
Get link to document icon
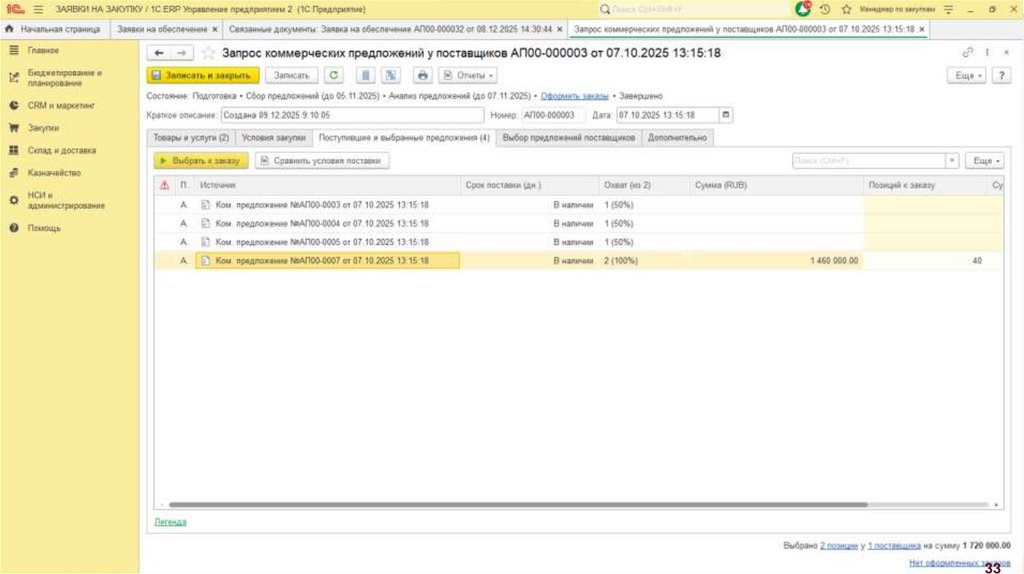[x=968, y=52]
